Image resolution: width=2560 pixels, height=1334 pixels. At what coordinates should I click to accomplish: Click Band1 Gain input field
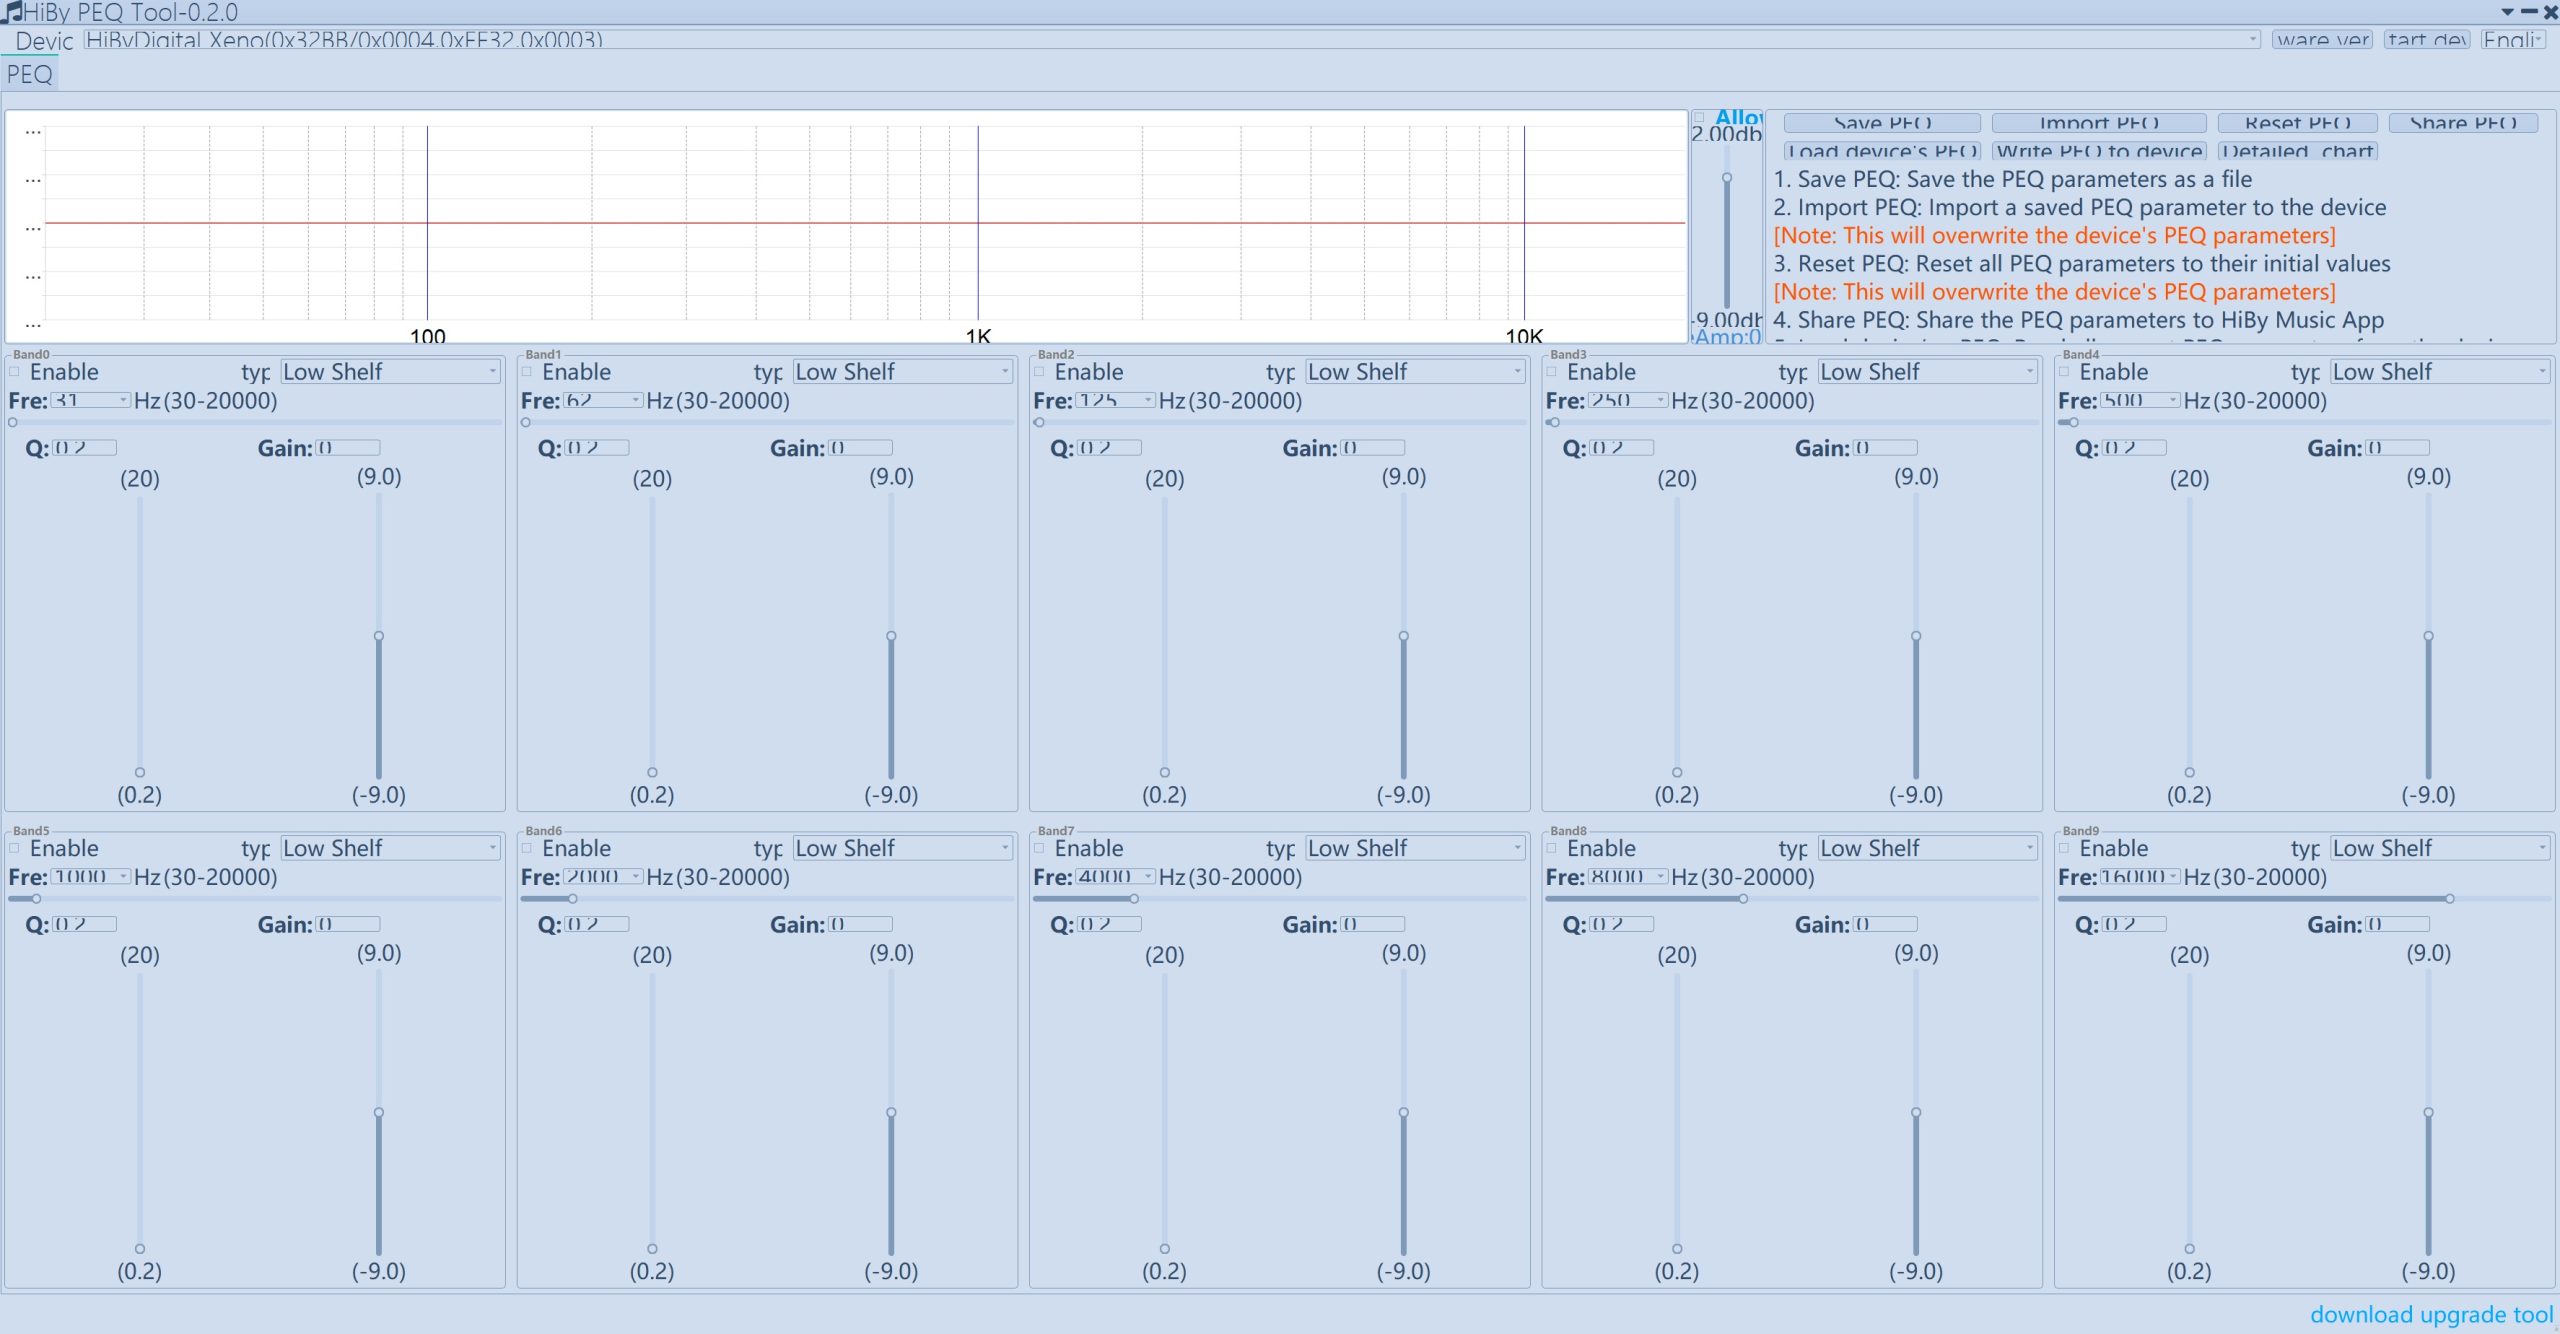pyautogui.click(x=860, y=448)
